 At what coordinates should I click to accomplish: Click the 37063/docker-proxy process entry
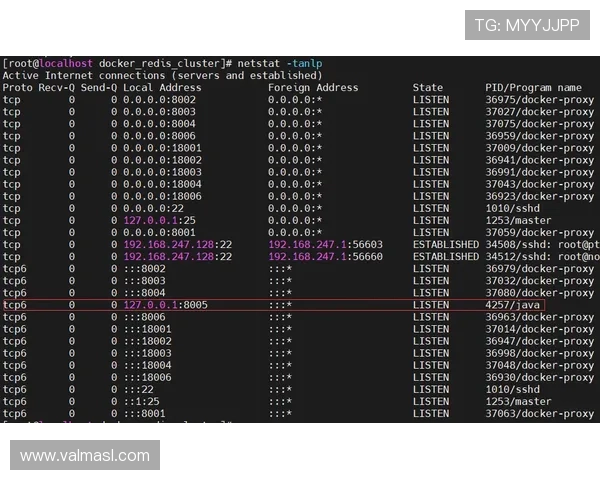coord(539,413)
